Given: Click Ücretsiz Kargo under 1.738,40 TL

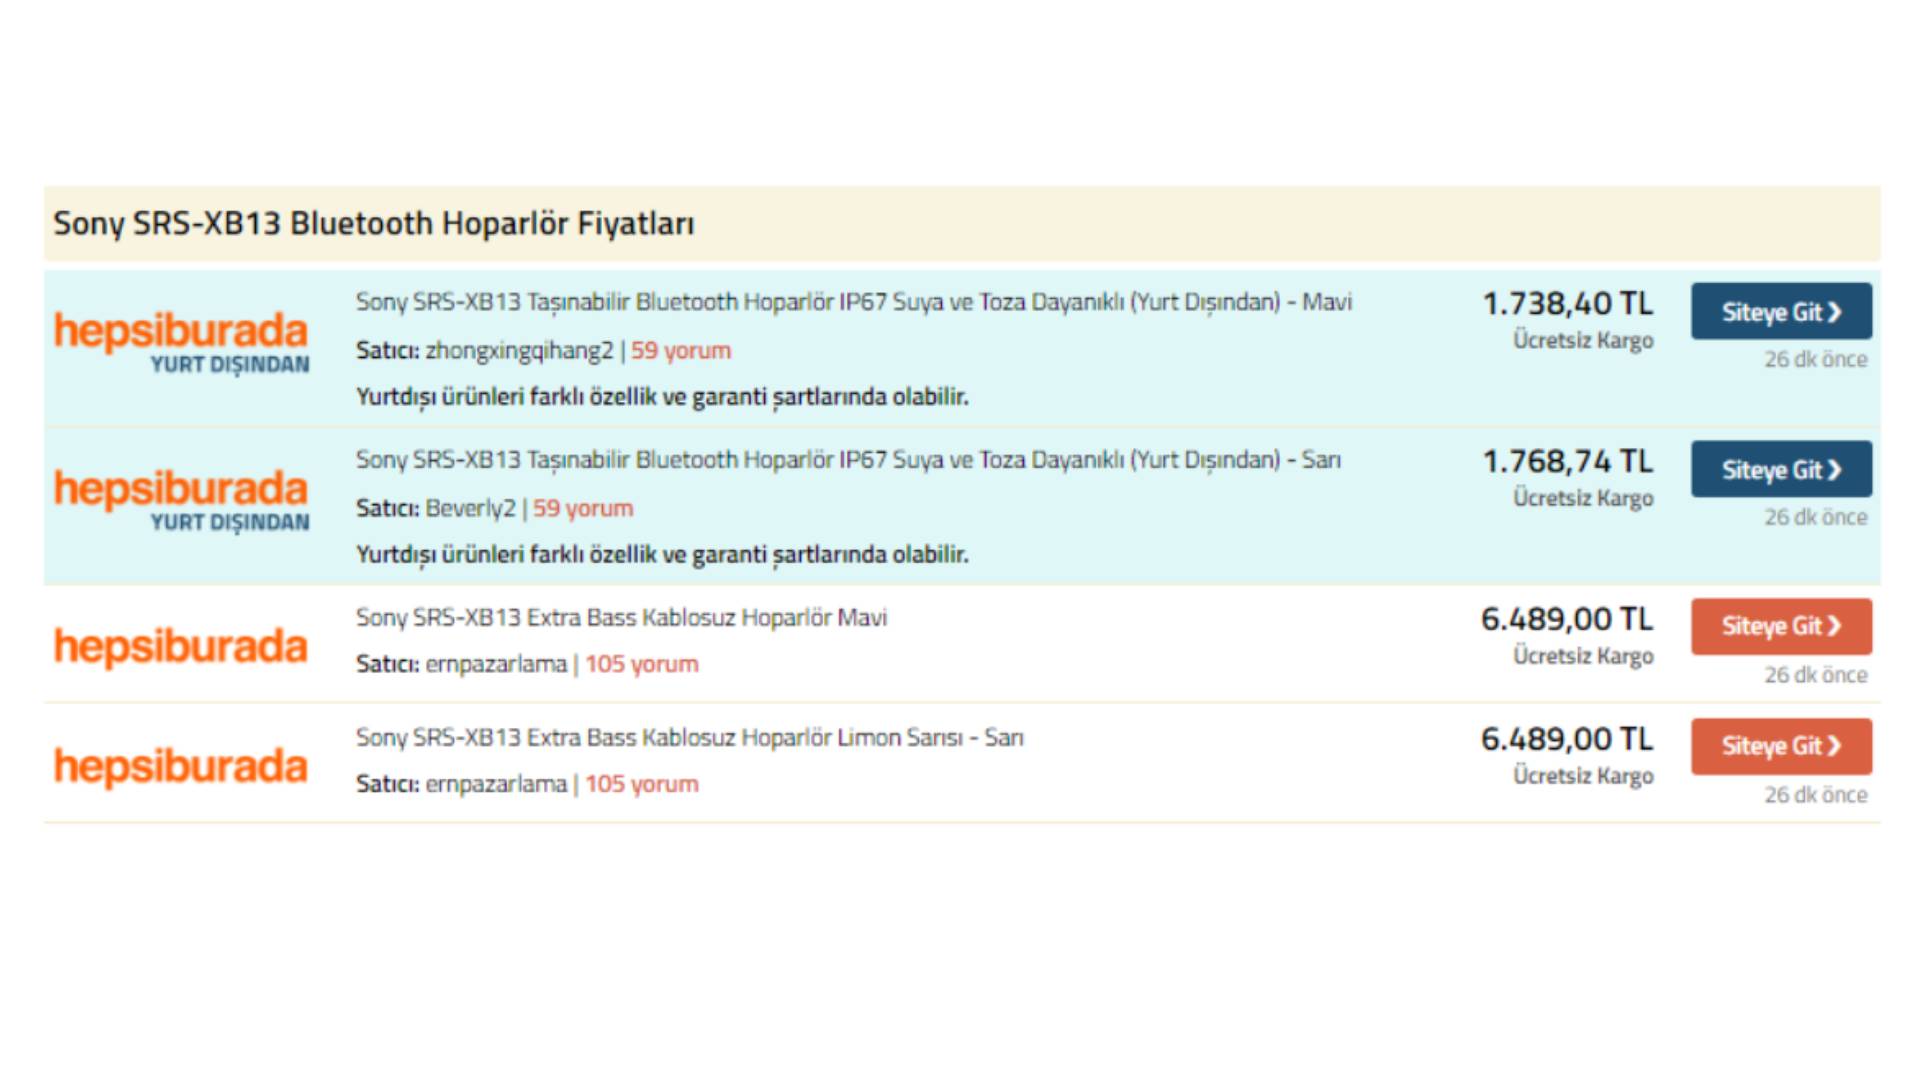Looking at the screenshot, I should pos(1583,341).
